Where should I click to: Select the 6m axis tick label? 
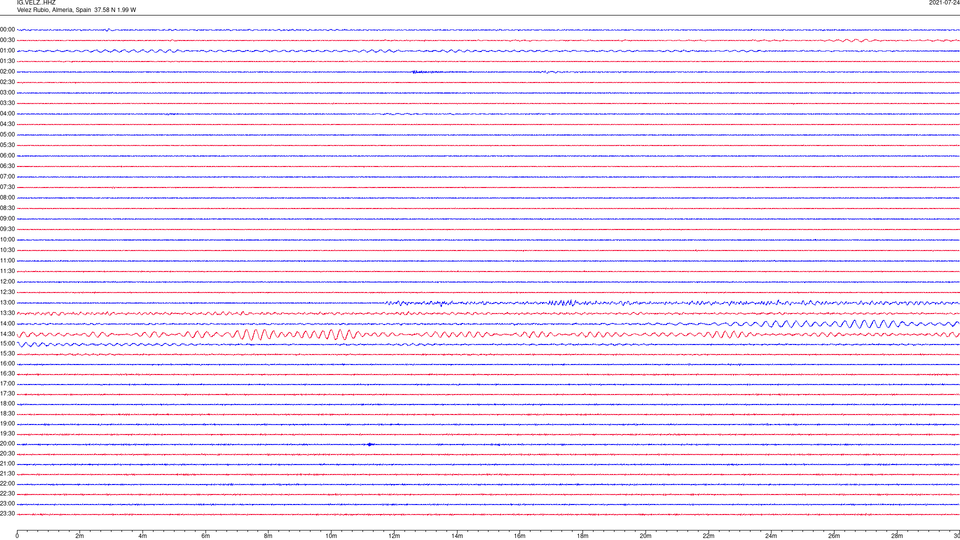point(206,536)
